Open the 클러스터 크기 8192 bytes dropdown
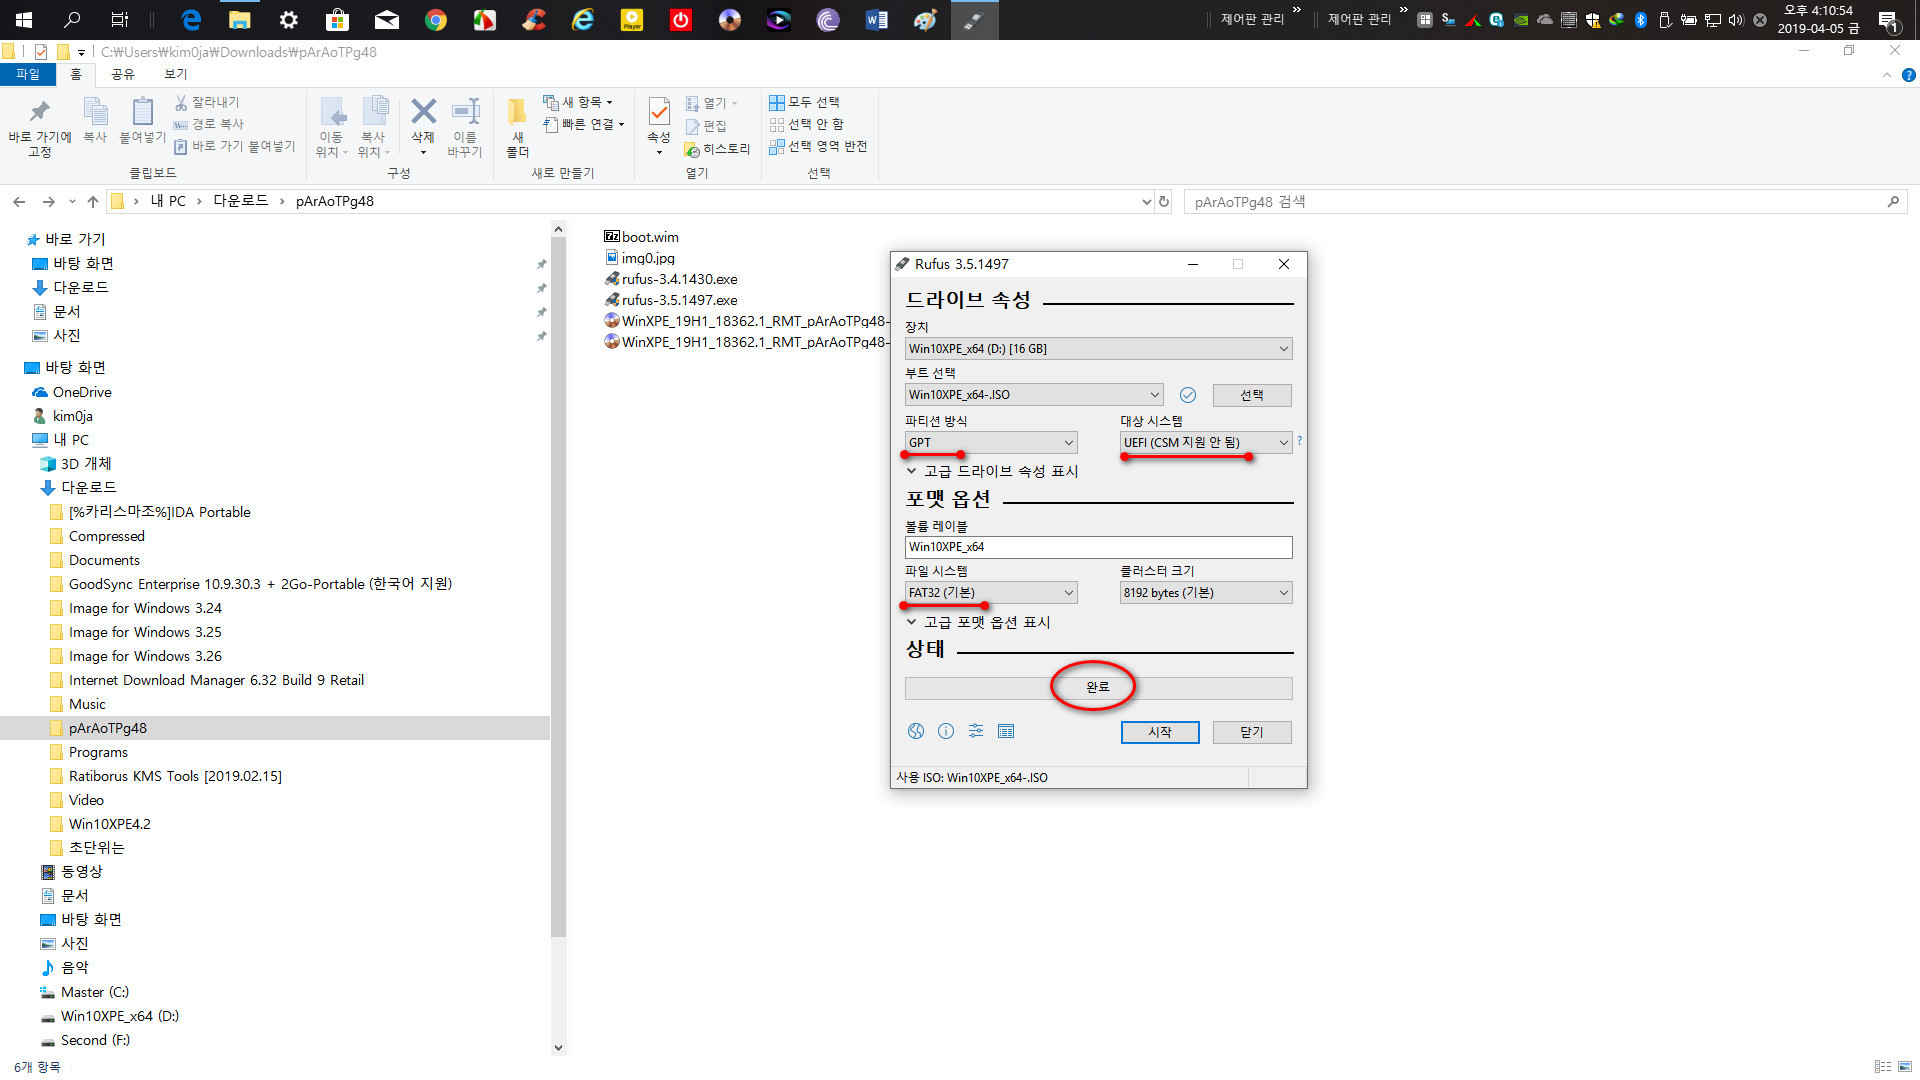Viewport: 1920px width, 1080px height. coord(1206,593)
